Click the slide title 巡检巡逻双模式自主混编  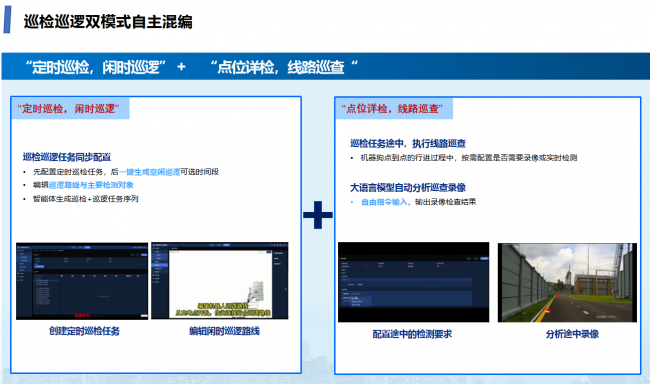(x=108, y=22)
